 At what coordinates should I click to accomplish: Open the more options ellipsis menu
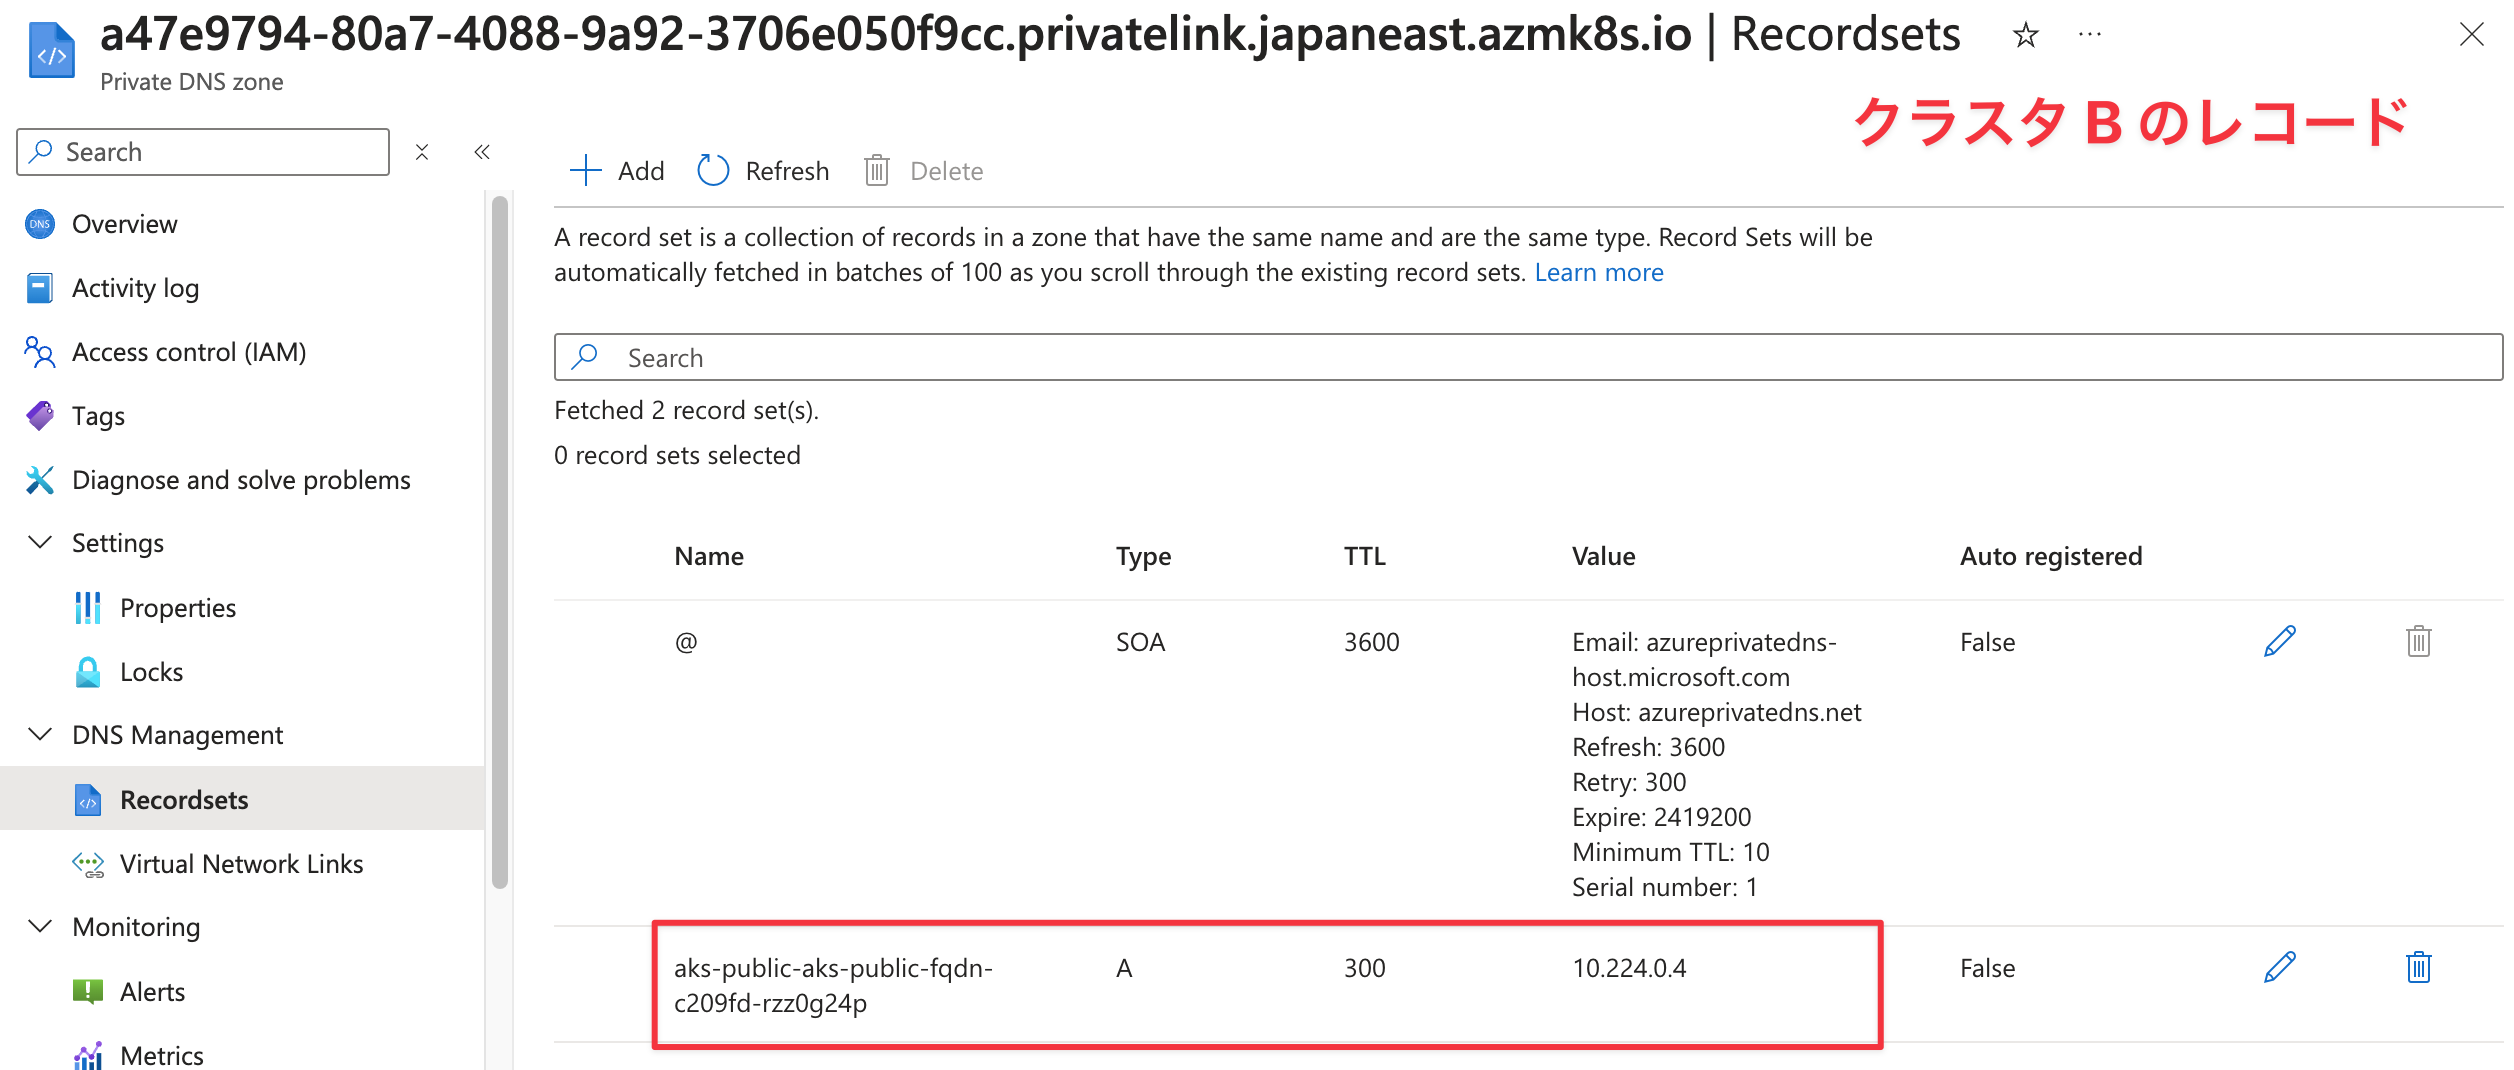[x=2089, y=36]
